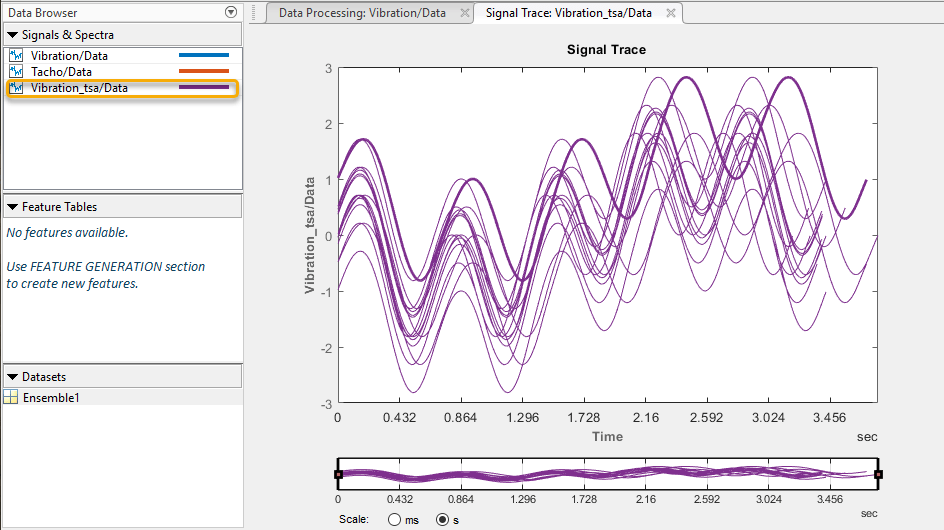Select the Tacho/Data signal row
Screen dimensions: 944x530
(x=123, y=72)
